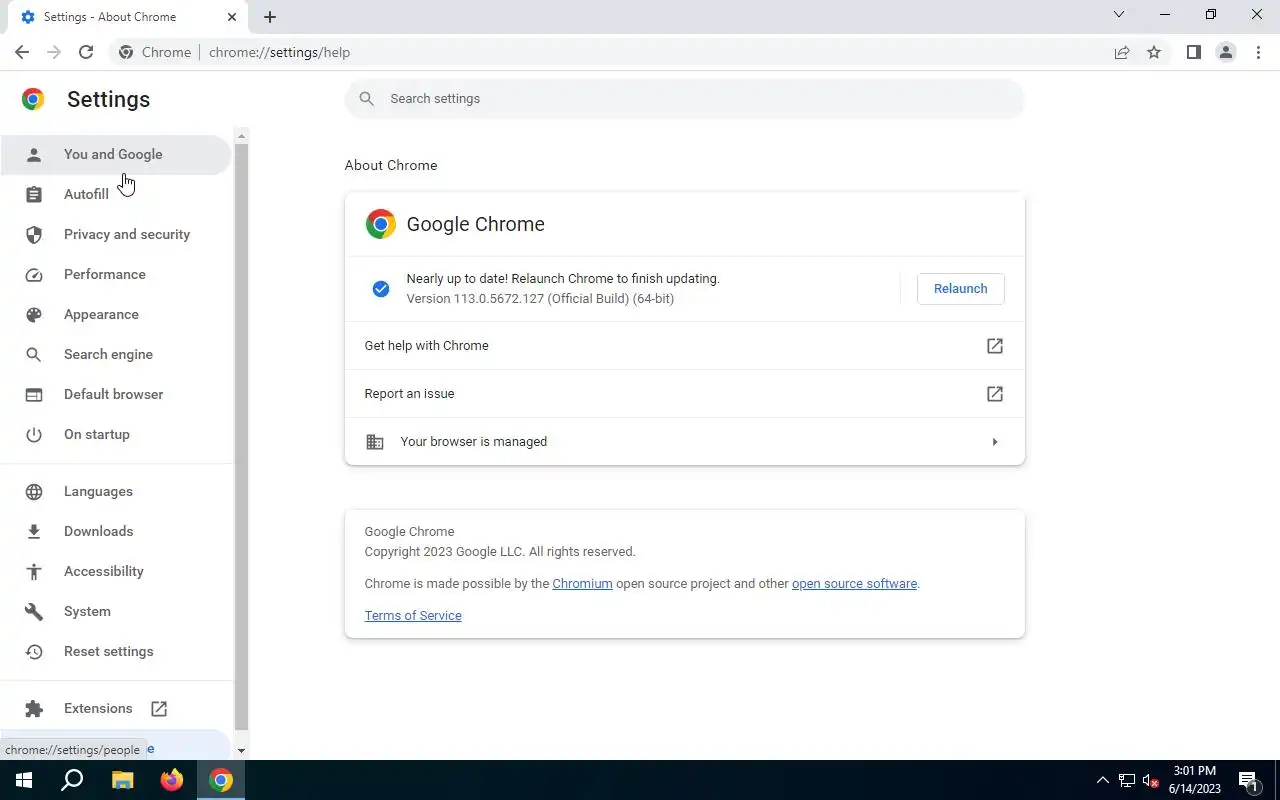Click the sidebar scroll down arrow
1280x800 pixels.
click(241, 750)
